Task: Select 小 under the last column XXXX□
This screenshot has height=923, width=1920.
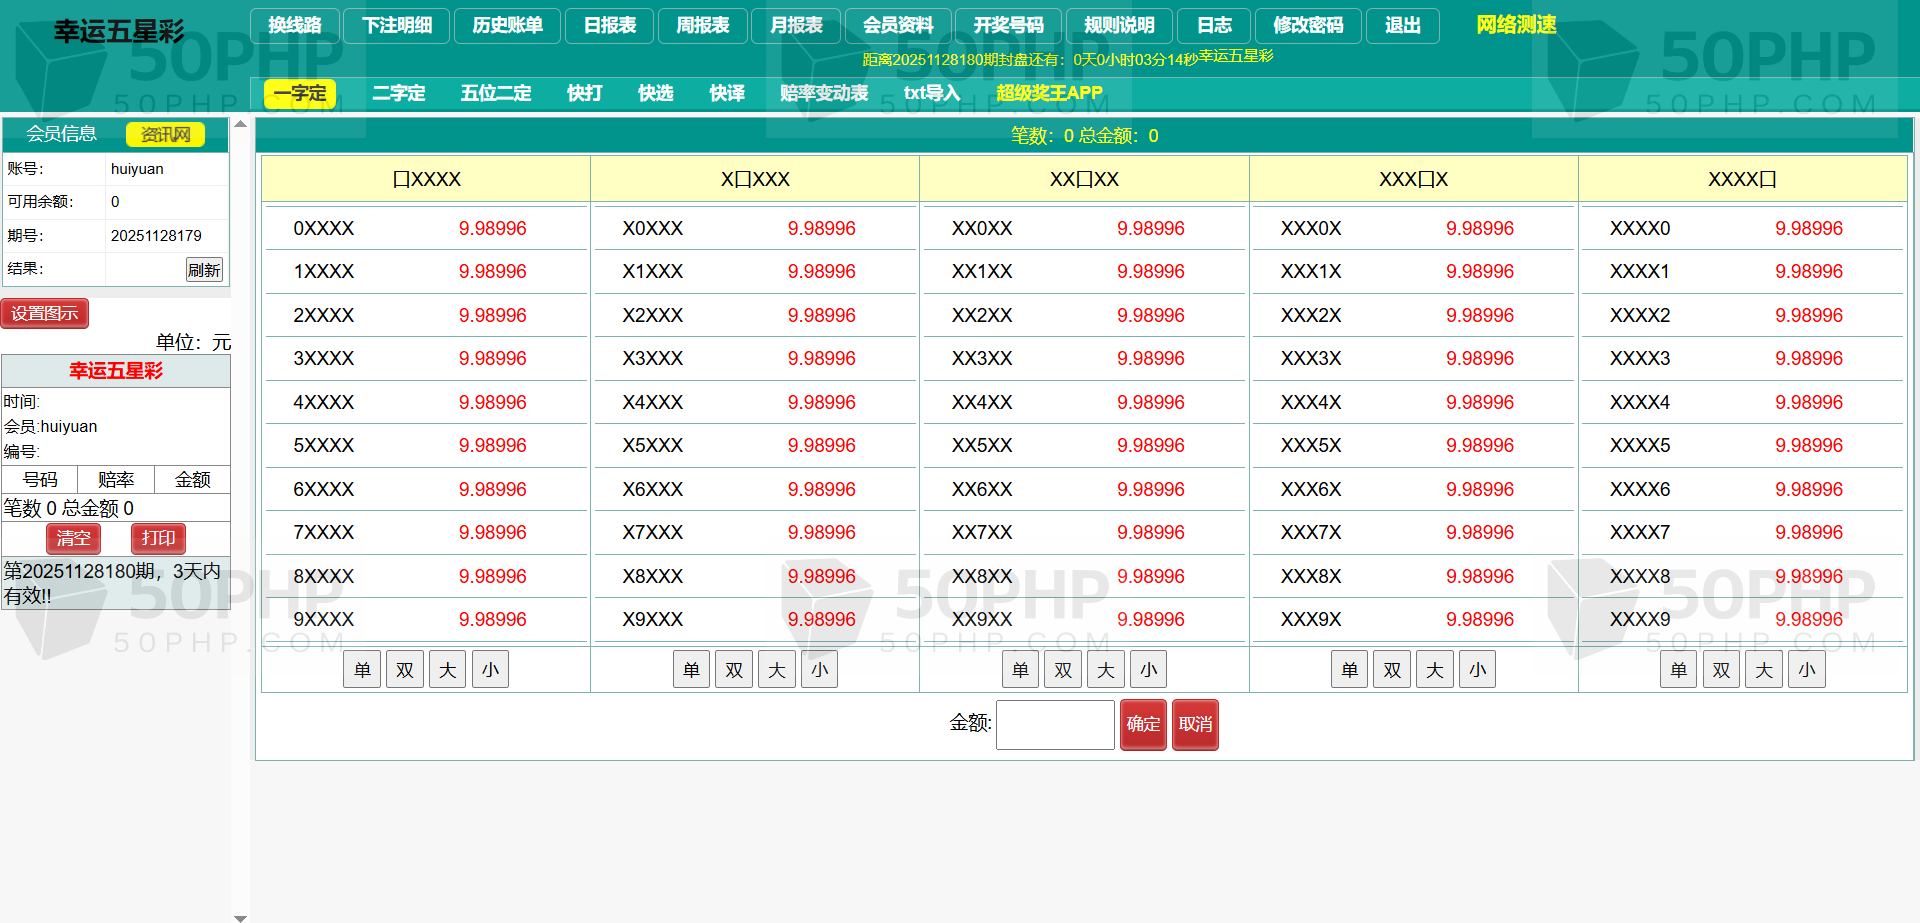Action: 1806,670
